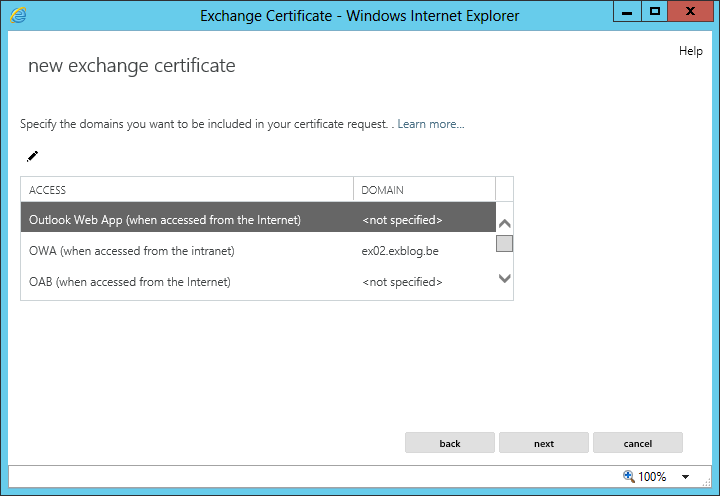This screenshot has height=496, width=720.
Task: Sort by the ACCESS column header
Action: 187,190
